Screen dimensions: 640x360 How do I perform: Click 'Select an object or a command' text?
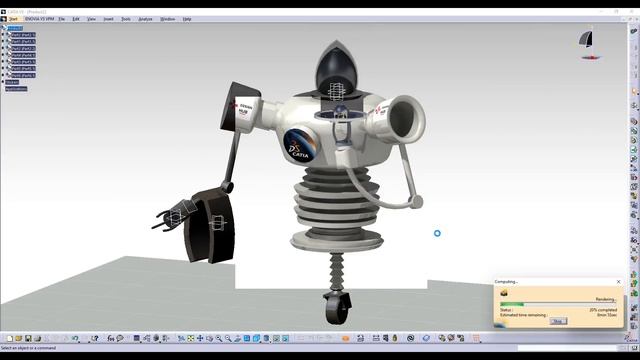(28, 348)
